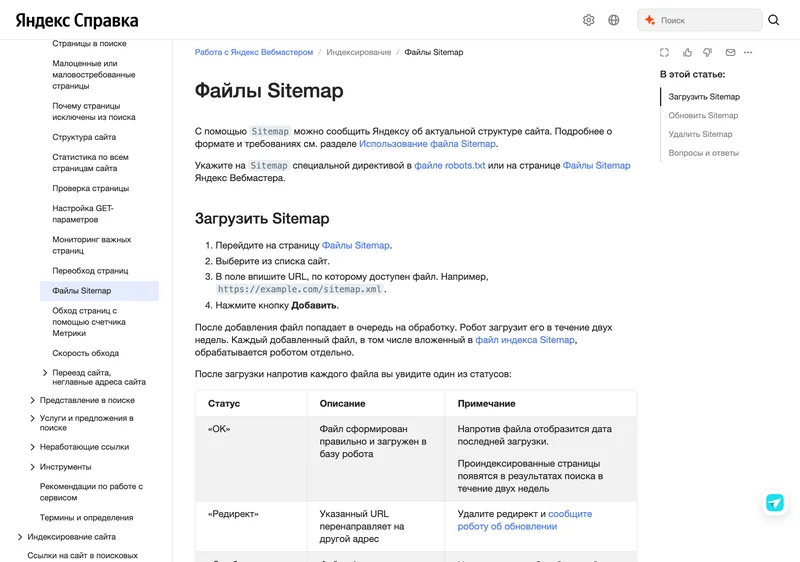Open the three-dots more options menu
Viewport: 800px width, 562px height.
748,52
